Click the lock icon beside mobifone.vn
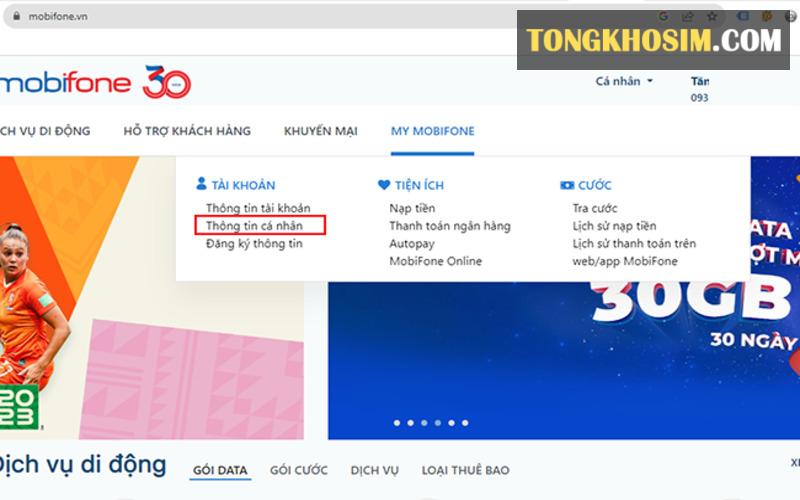Image resolution: width=800 pixels, height=500 pixels. tap(17, 16)
